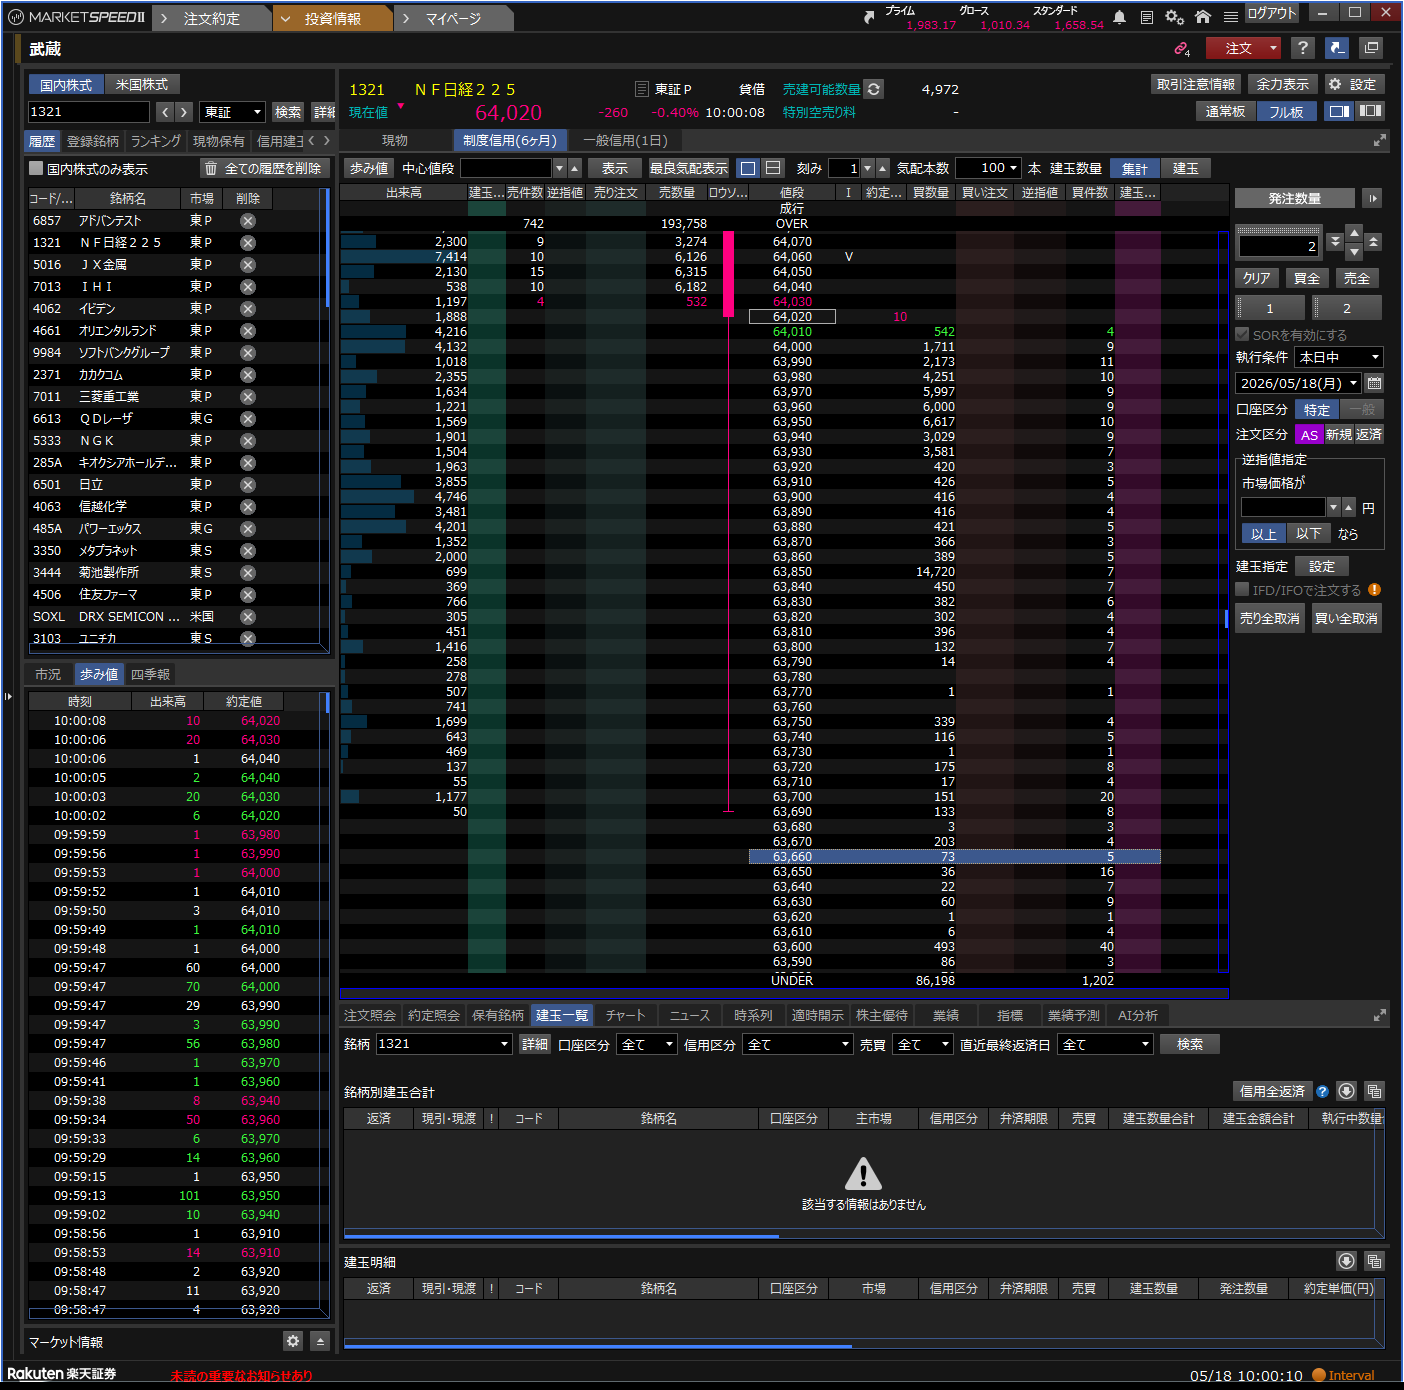Click the 売り全取消 button

click(1270, 618)
